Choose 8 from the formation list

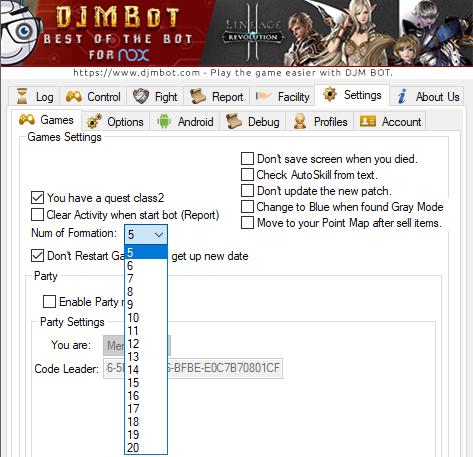tap(146, 292)
